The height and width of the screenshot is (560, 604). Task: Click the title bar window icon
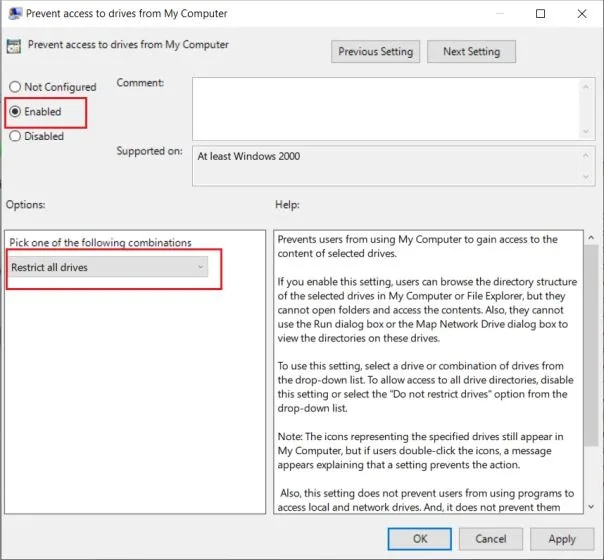coord(15,13)
